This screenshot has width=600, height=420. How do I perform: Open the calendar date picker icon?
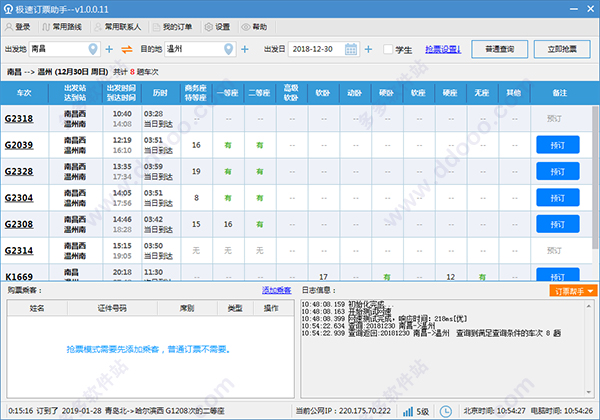pyautogui.click(x=351, y=49)
